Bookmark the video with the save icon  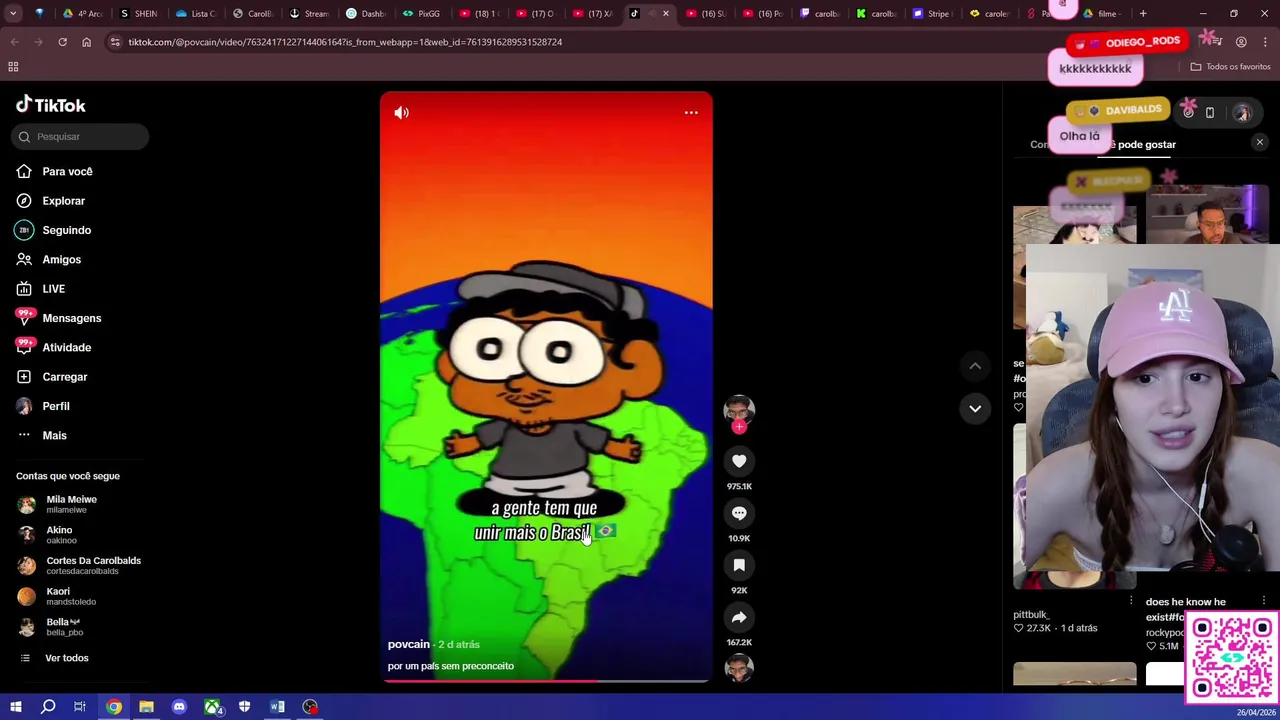[x=739, y=565]
